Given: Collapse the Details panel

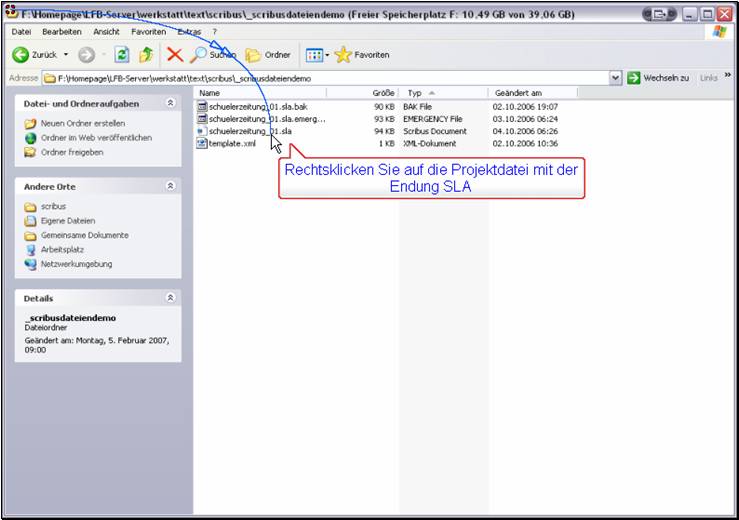Looking at the screenshot, I should point(170,298).
